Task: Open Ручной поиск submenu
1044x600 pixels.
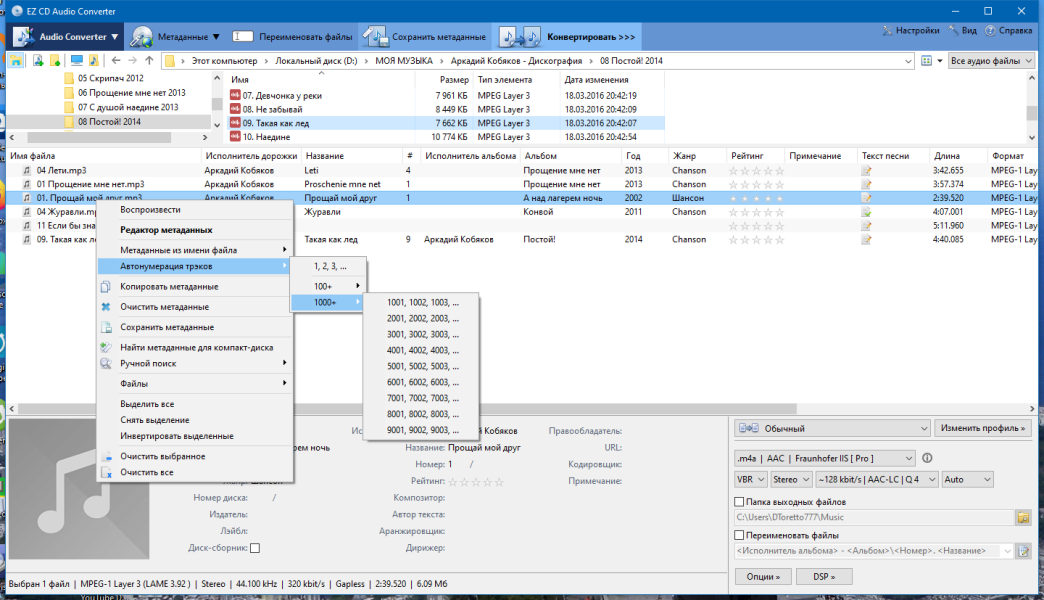Action: (x=194, y=364)
